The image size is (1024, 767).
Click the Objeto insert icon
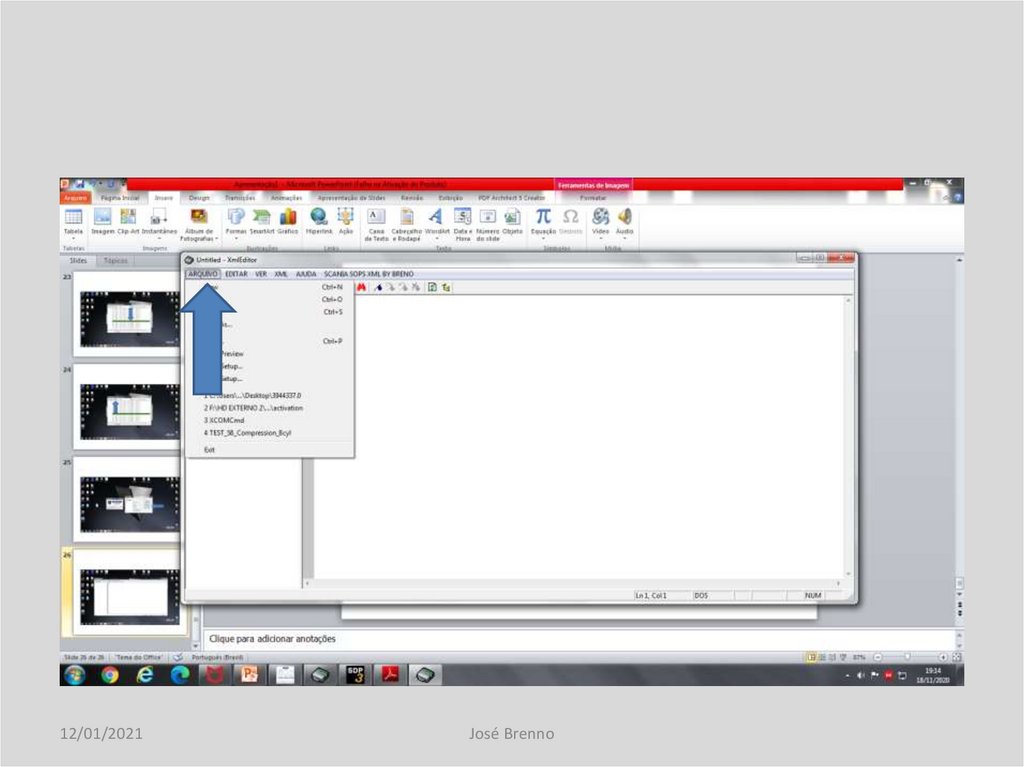(x=512, y=221)
